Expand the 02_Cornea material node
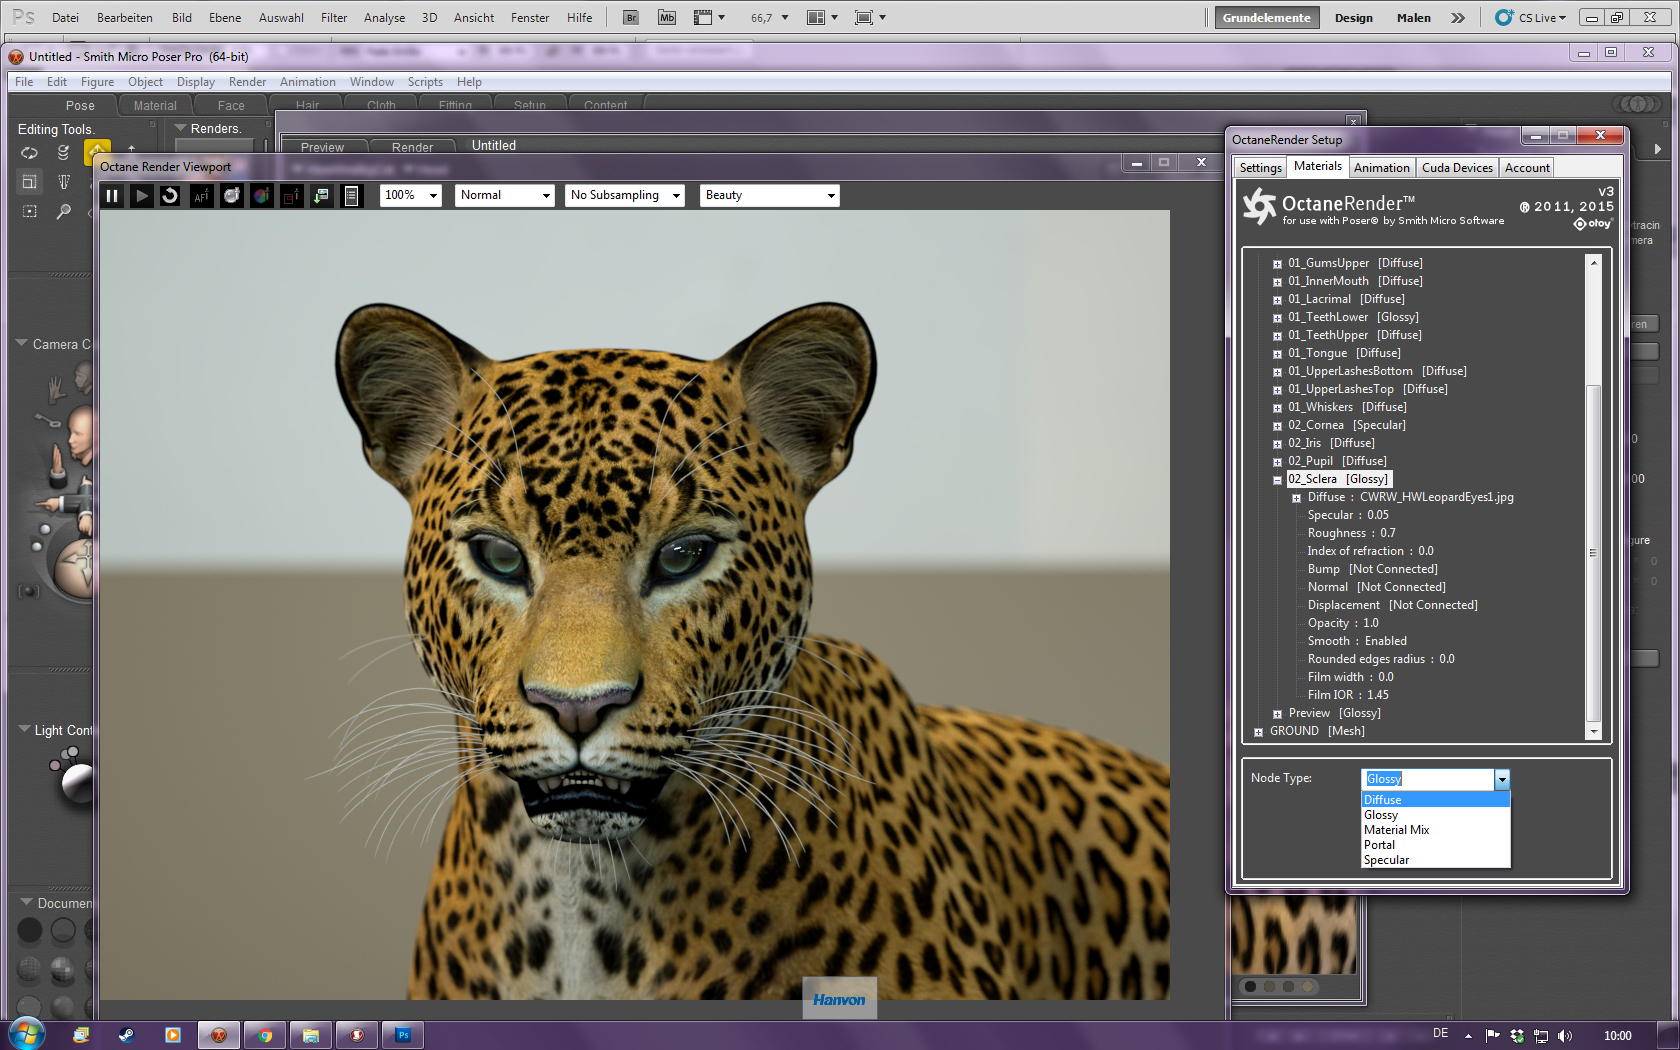 (x=1277, y=426)
